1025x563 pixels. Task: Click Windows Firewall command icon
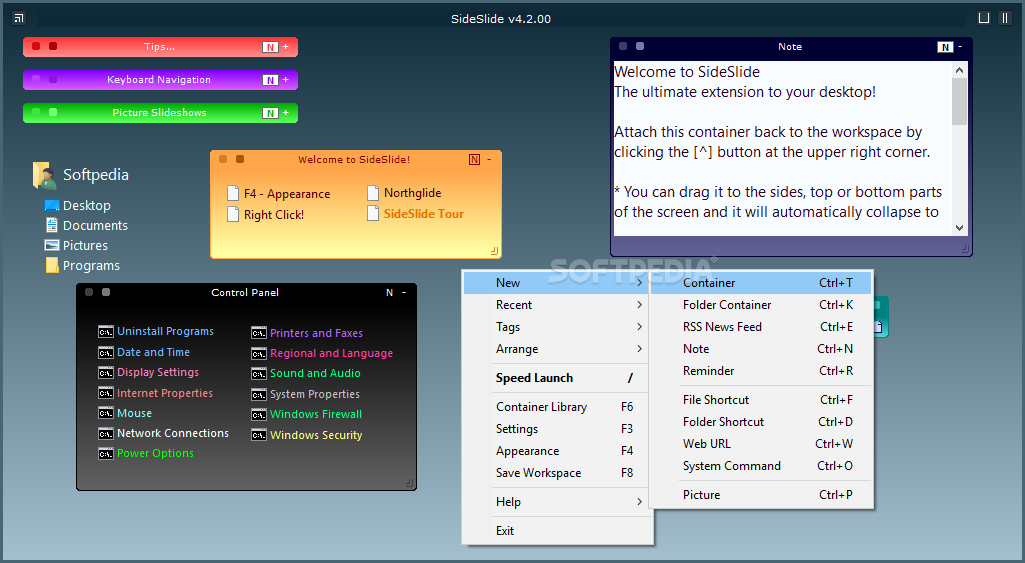pos(259,415)
